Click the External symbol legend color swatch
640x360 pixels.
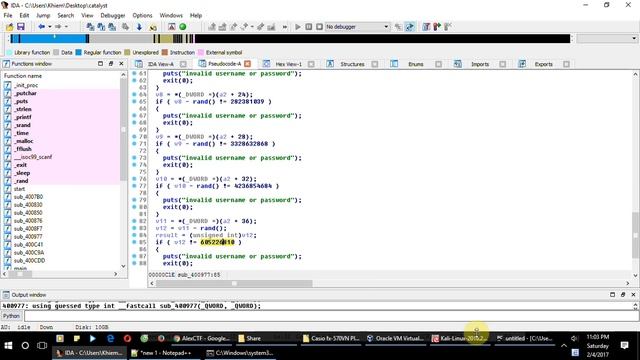[x=201, y=52]
